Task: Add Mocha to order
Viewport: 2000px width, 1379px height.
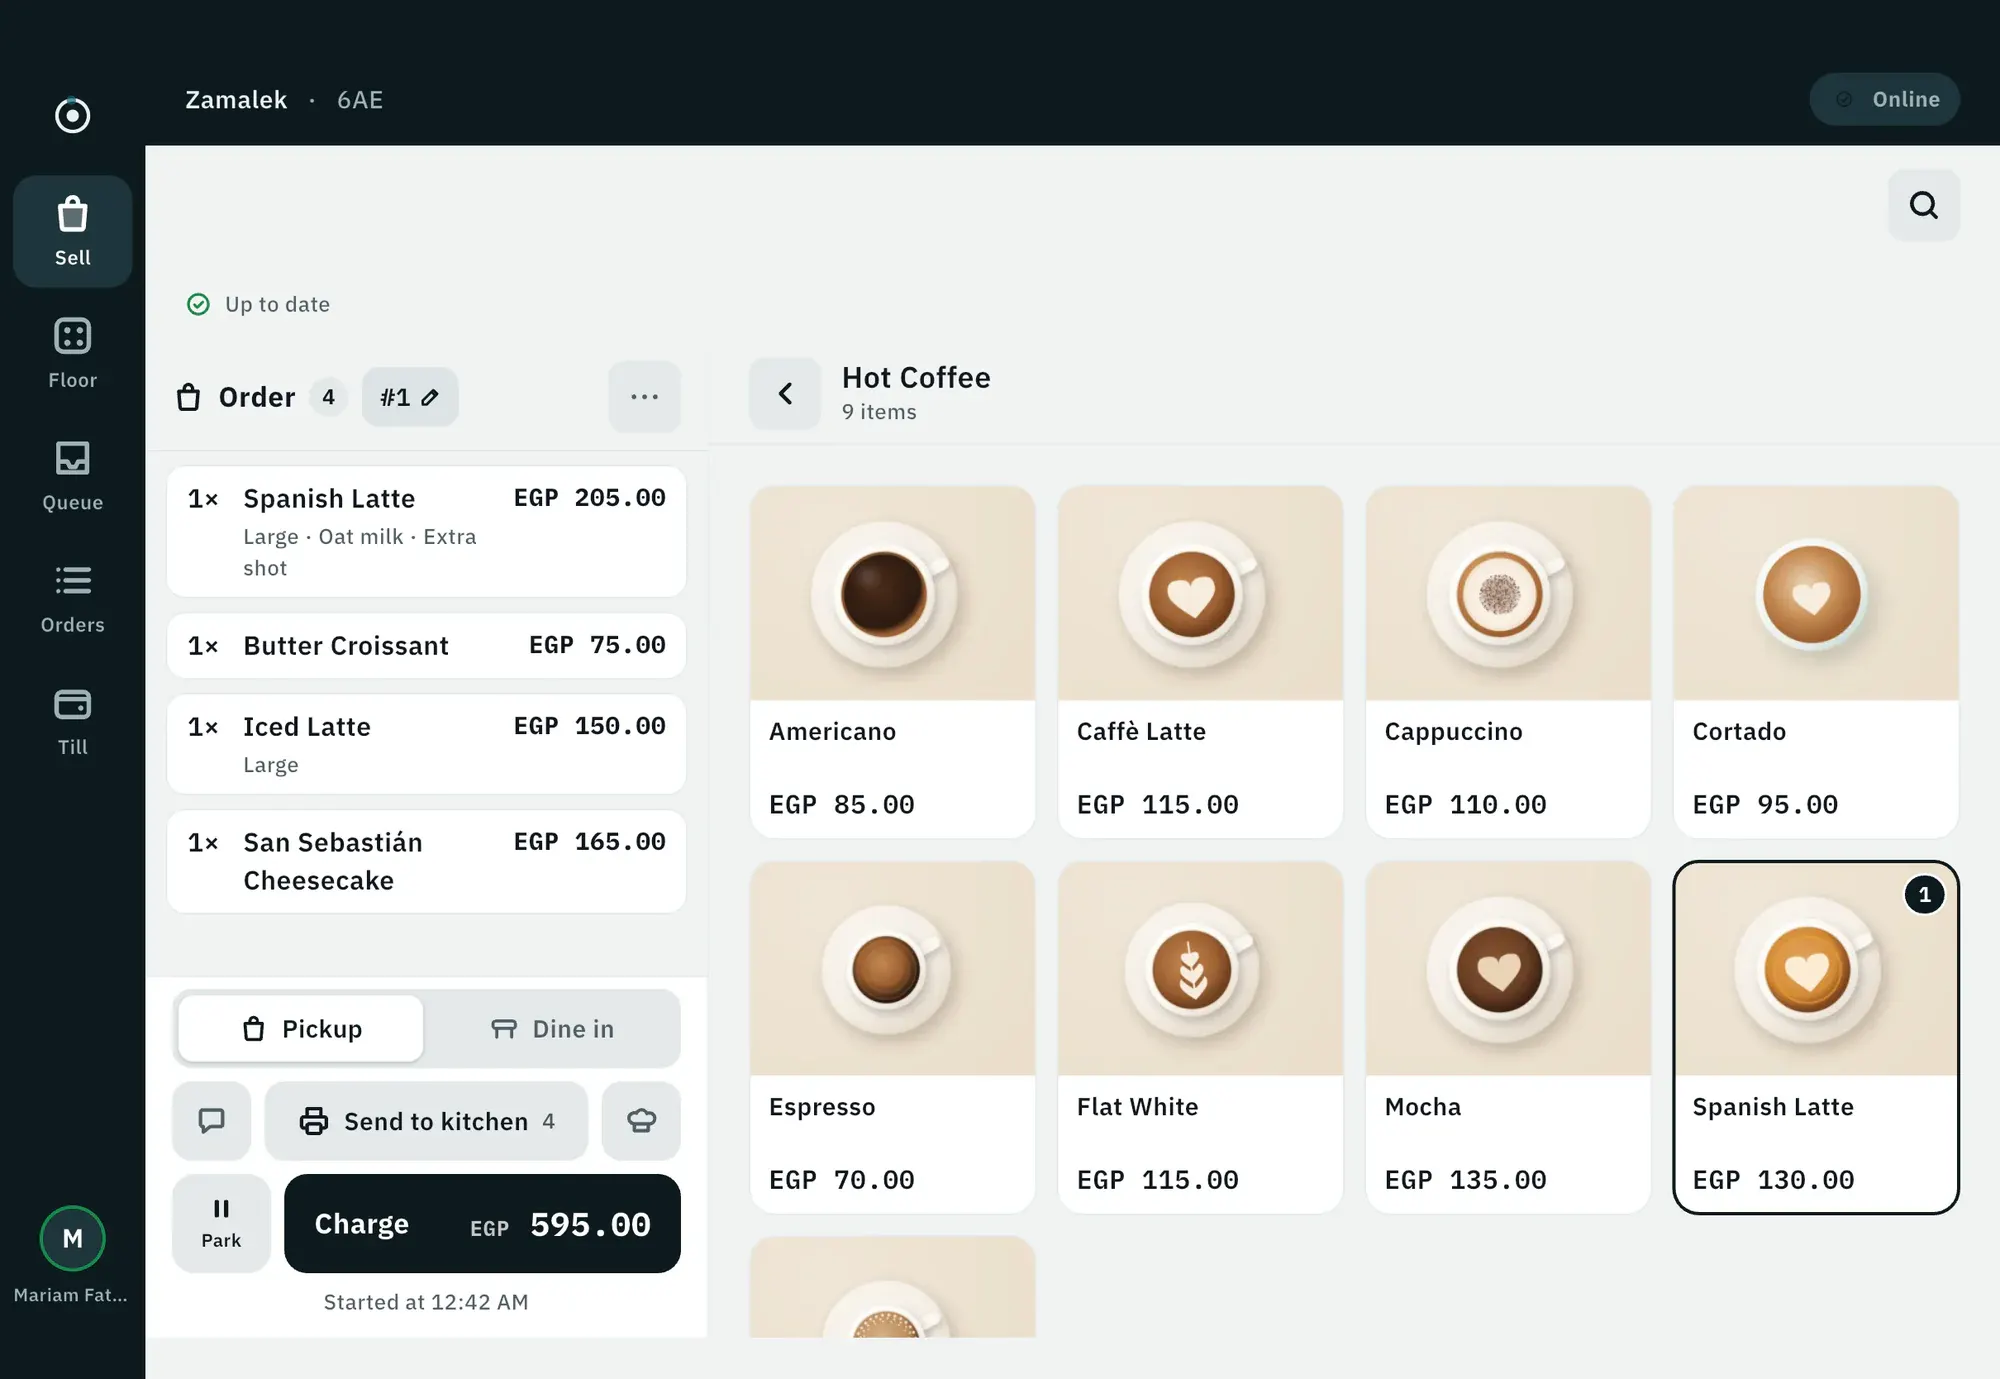Action: [1508, 1037]
